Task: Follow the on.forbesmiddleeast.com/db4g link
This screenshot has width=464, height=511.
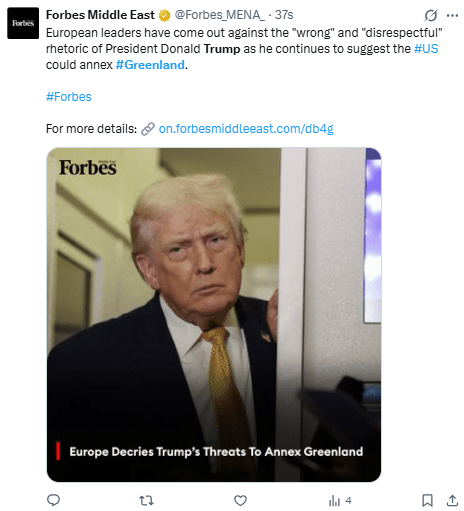Action: (x=246, y=129)
